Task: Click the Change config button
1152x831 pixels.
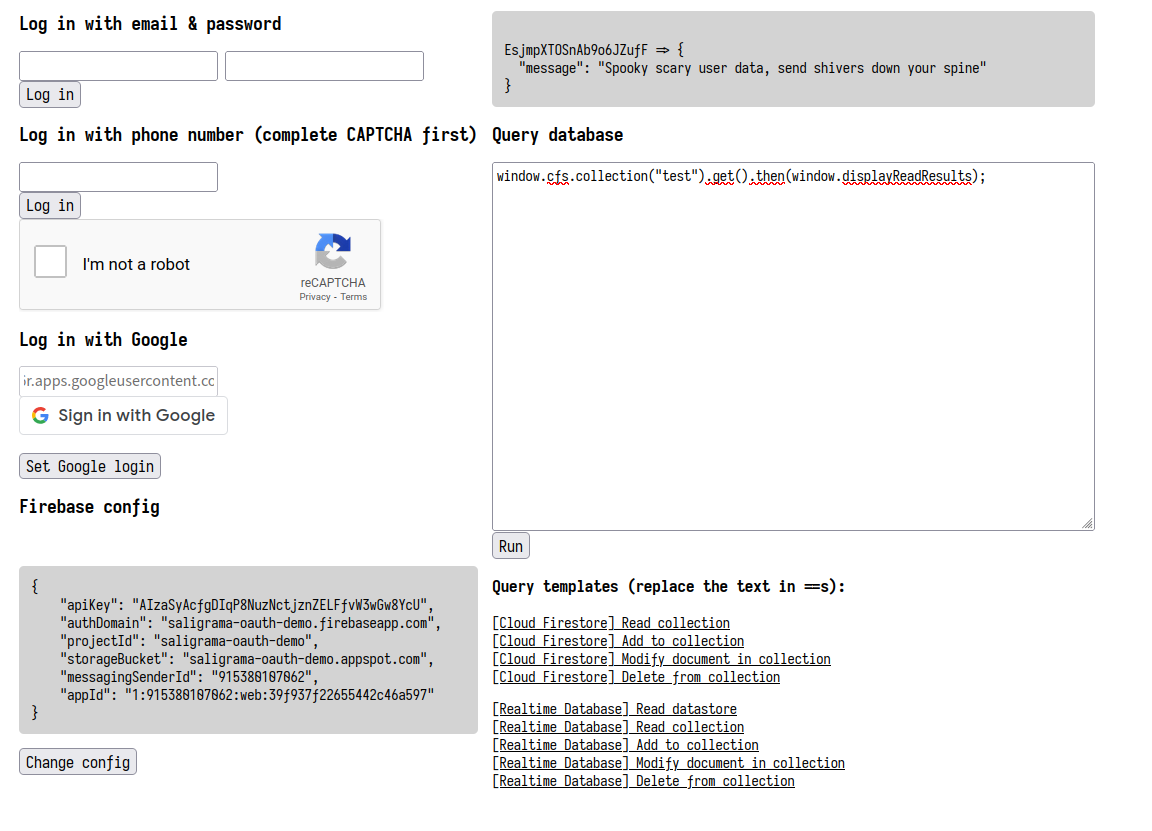Action: 78,763
